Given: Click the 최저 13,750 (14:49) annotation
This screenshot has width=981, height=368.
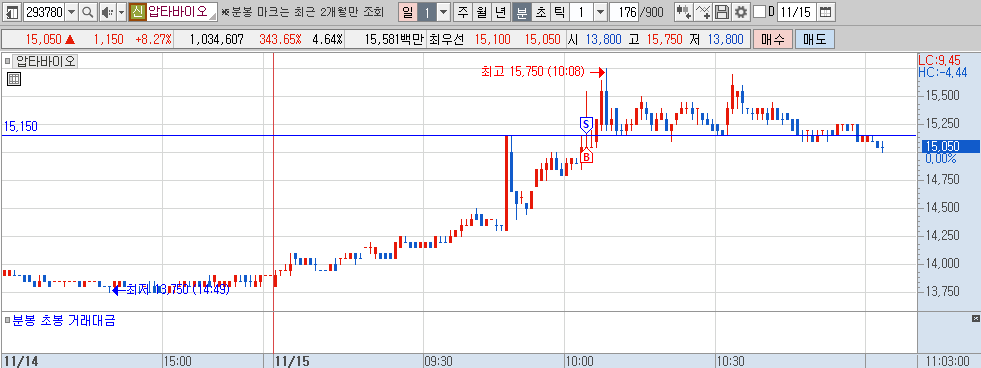Looking at the screenshot, I should point(178,289).
